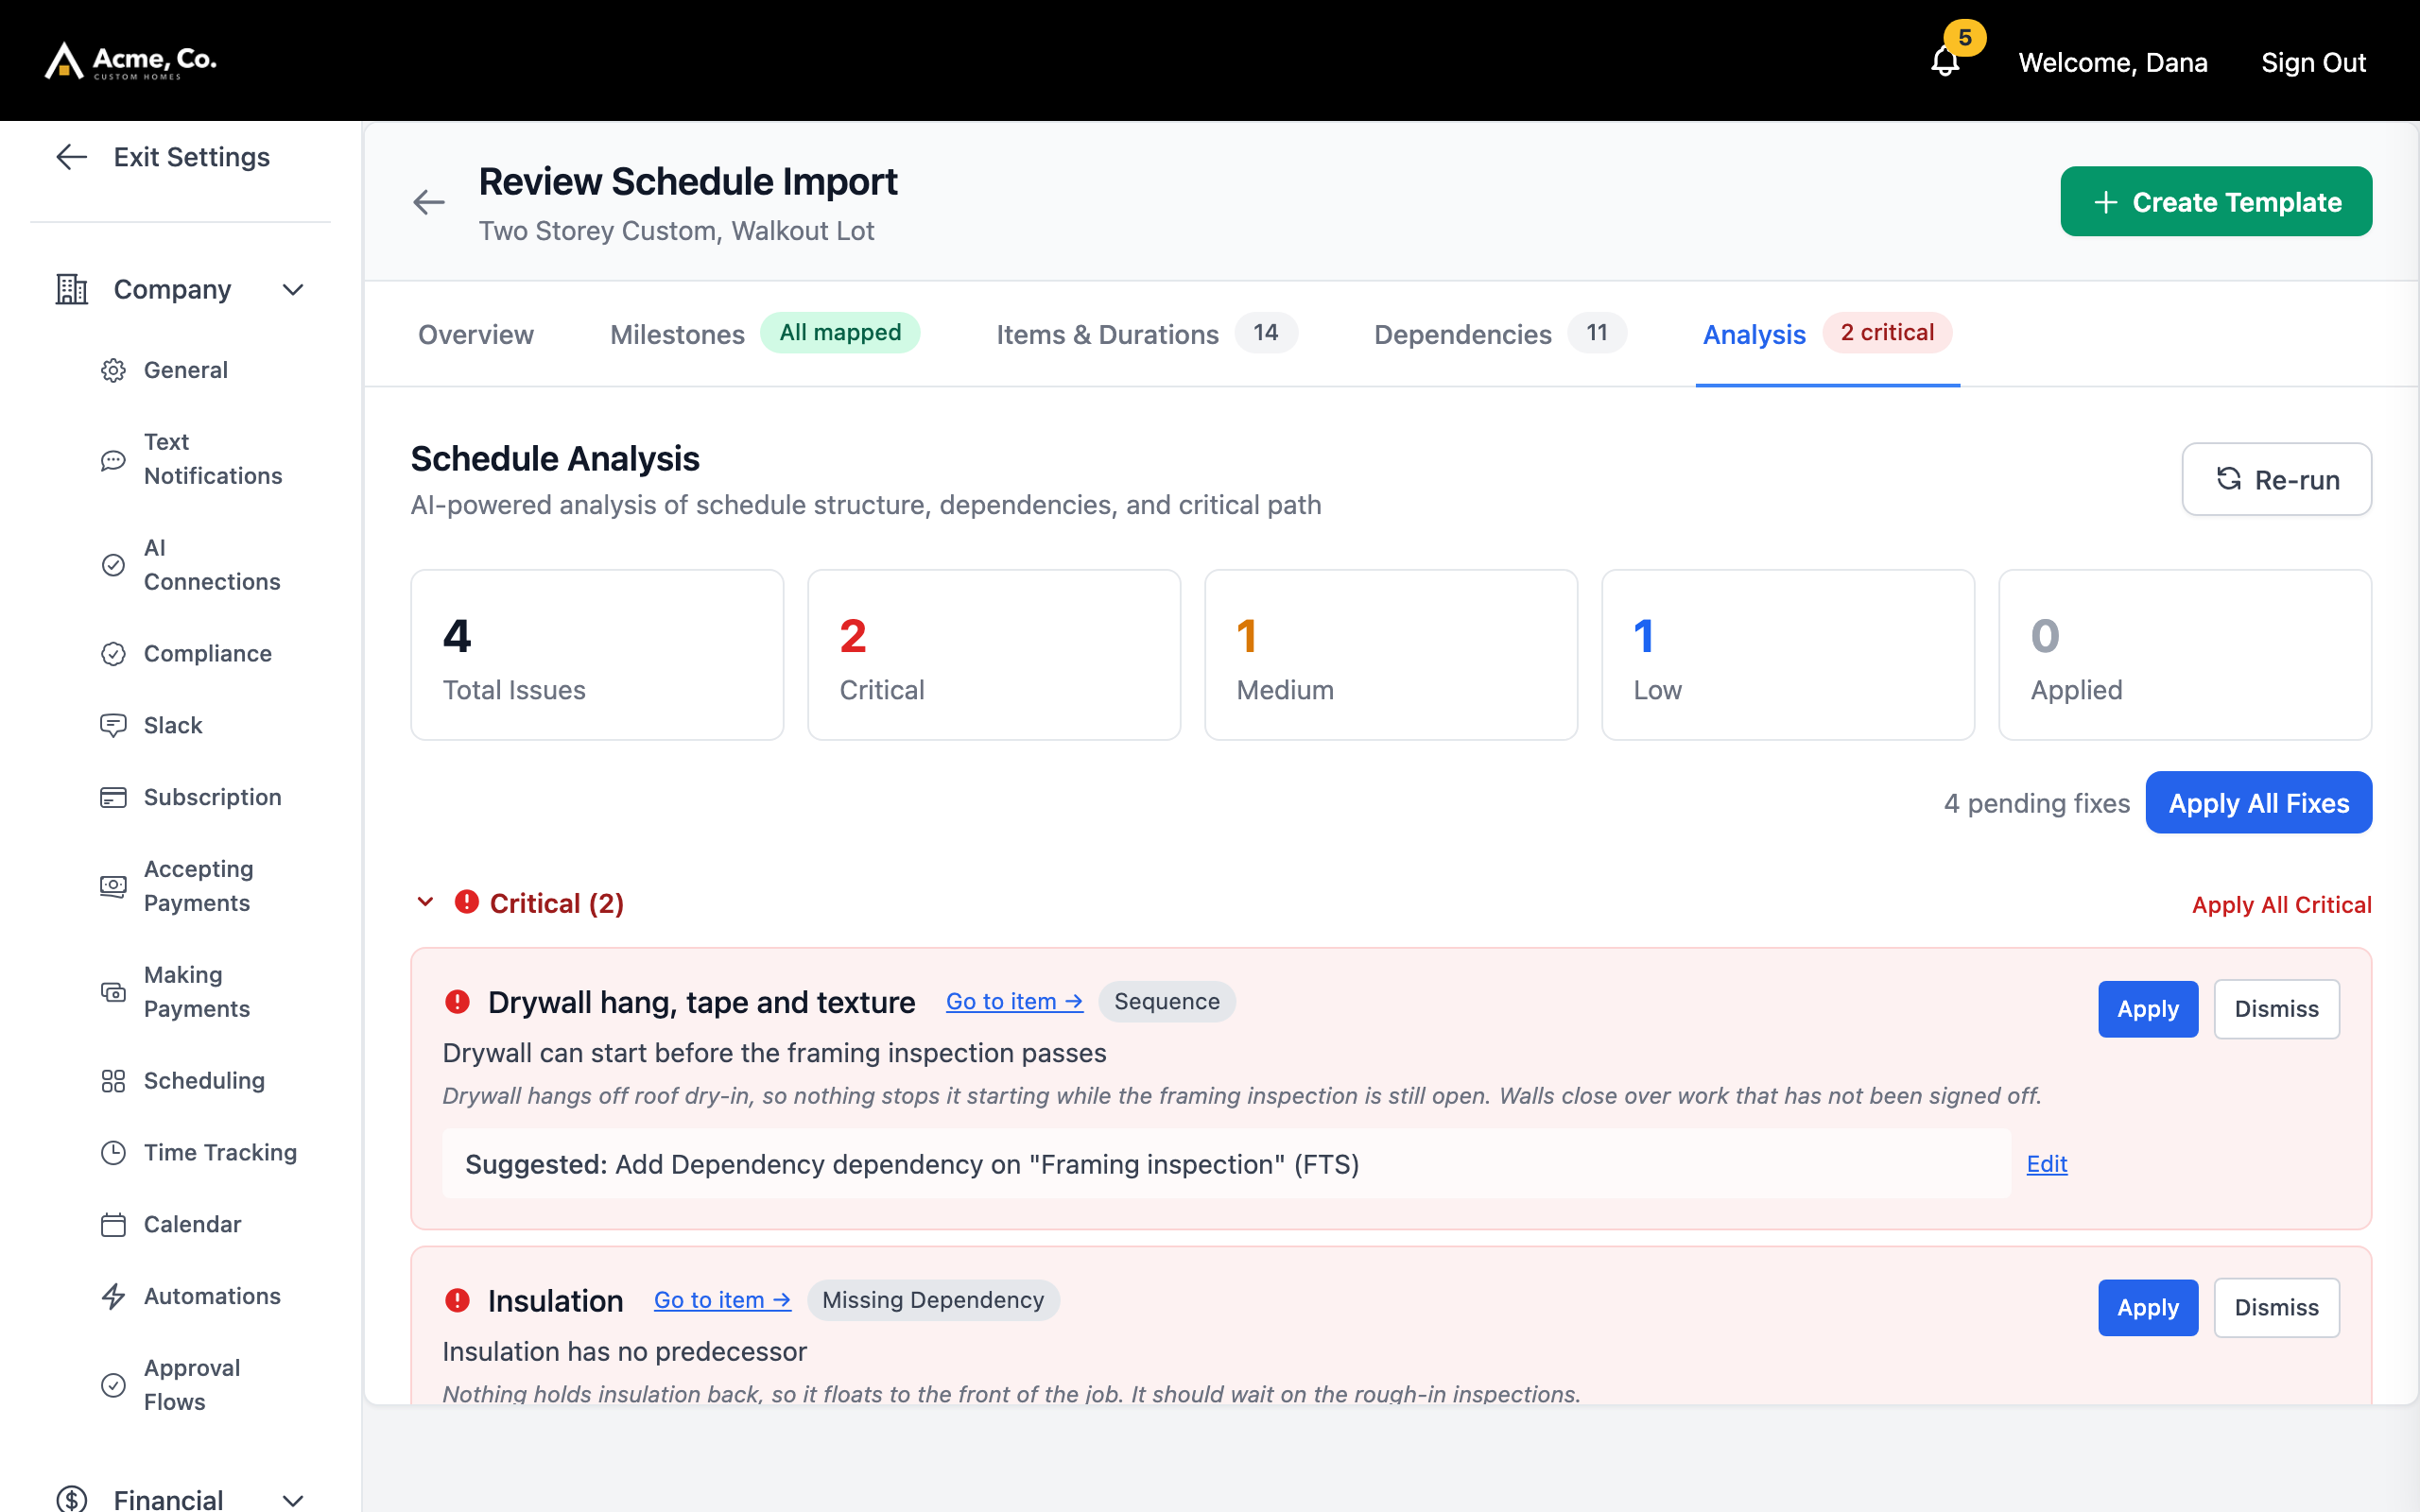Re-run the schedule analysis
2420x1512 pixels.
[2276, 480]
